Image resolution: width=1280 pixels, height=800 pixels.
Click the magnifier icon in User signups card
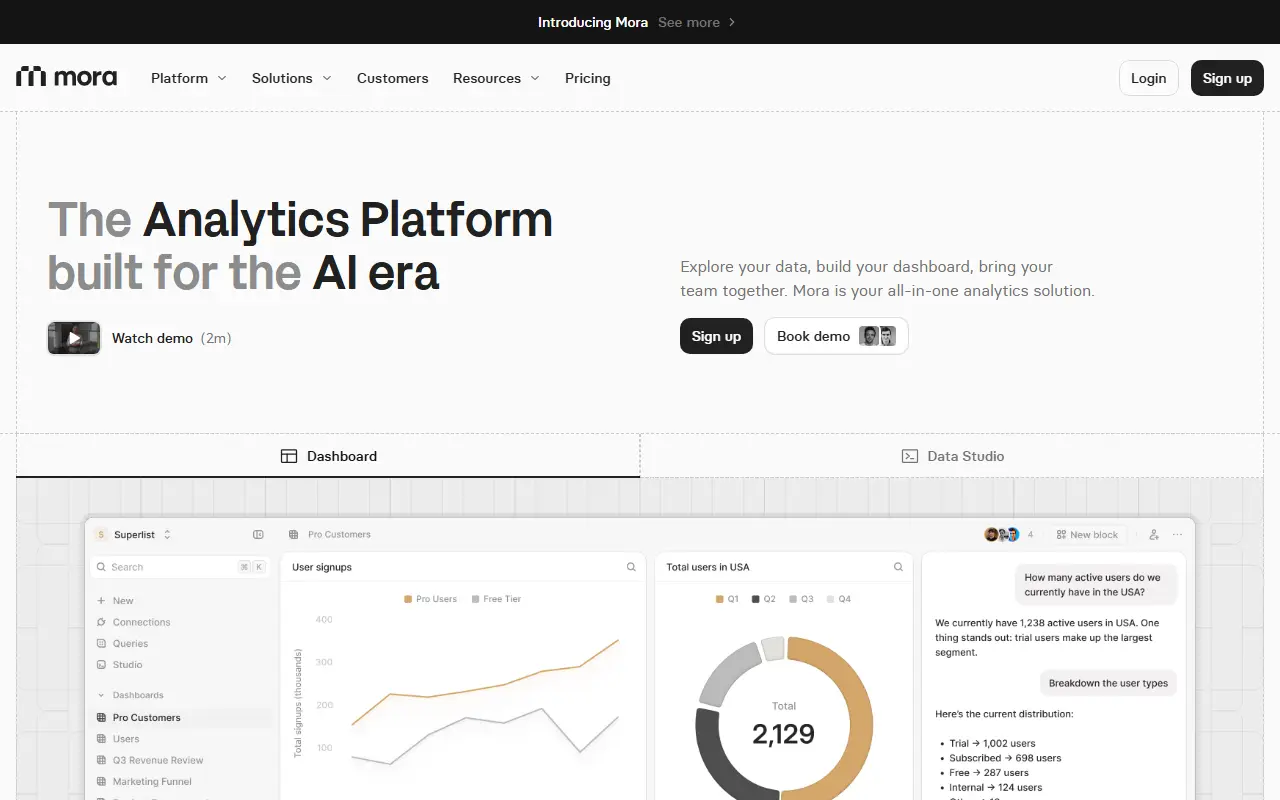(x=631, y=567)
